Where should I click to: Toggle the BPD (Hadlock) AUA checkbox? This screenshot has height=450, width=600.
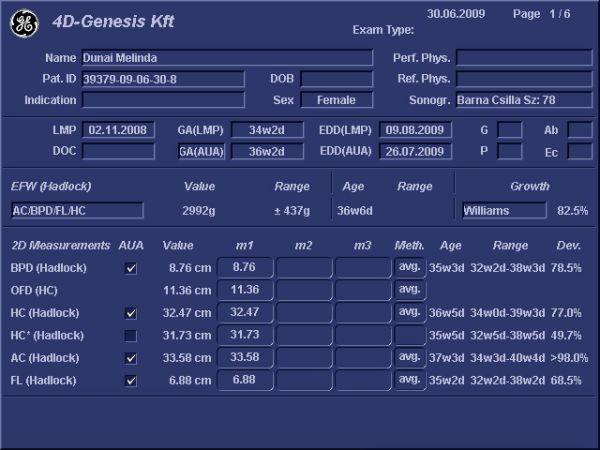(131, 268)
